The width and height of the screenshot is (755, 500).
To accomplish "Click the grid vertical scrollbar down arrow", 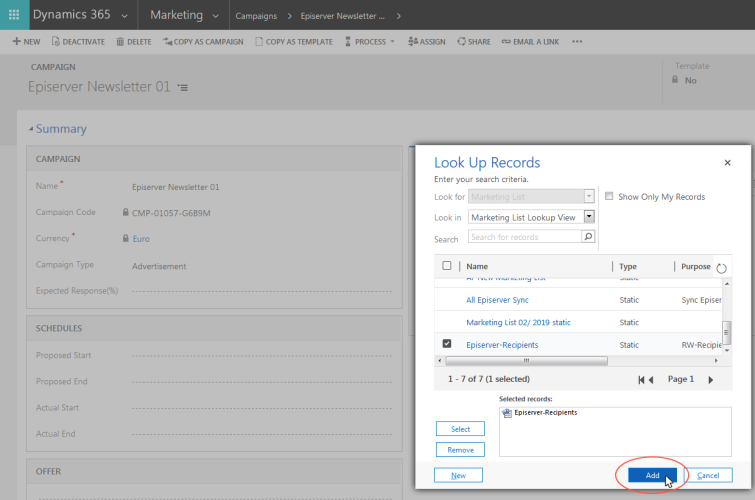I will point(727,350).
